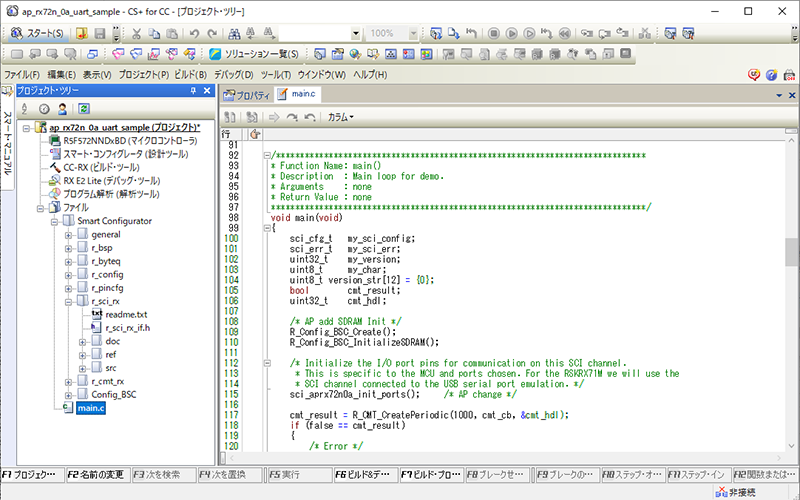Close the project tree panel

(x=207, y=90)
